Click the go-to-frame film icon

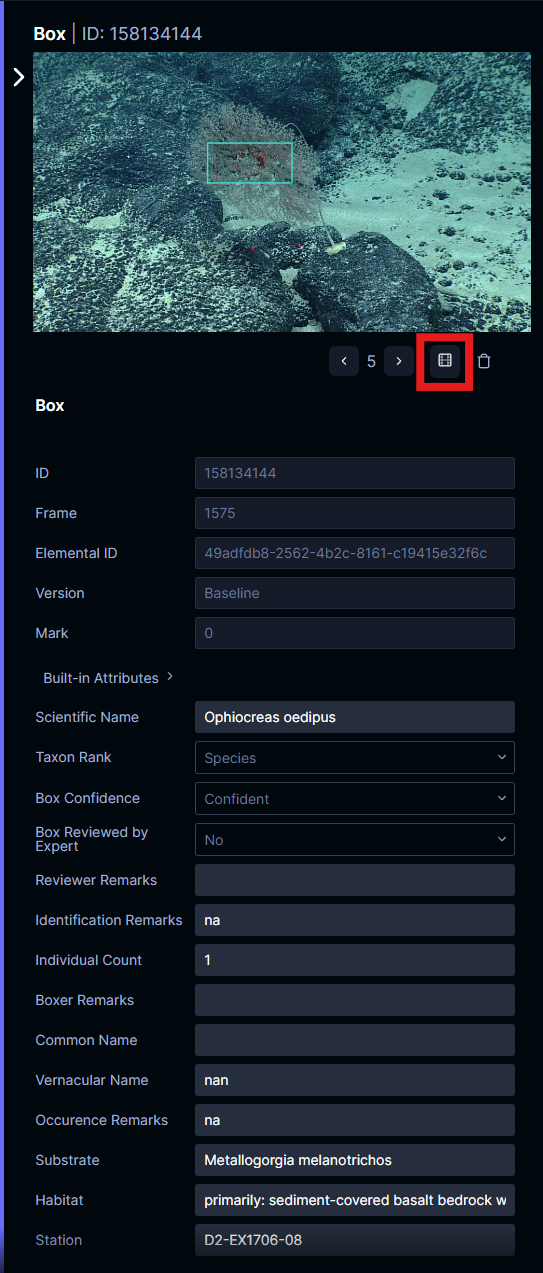pos(445,360)
